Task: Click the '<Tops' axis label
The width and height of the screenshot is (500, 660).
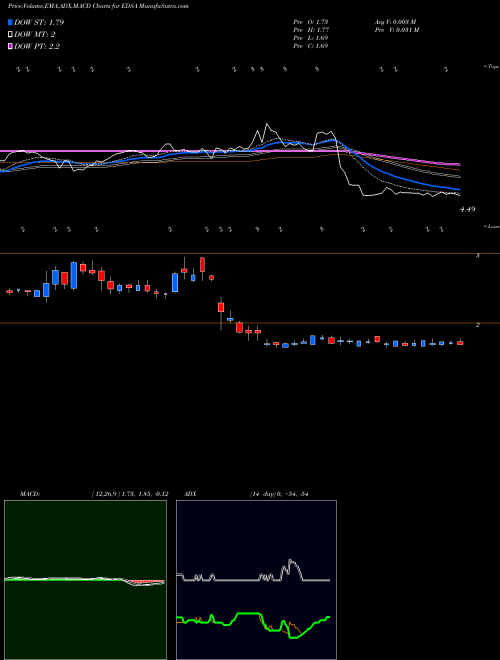Action: point(491,67)
